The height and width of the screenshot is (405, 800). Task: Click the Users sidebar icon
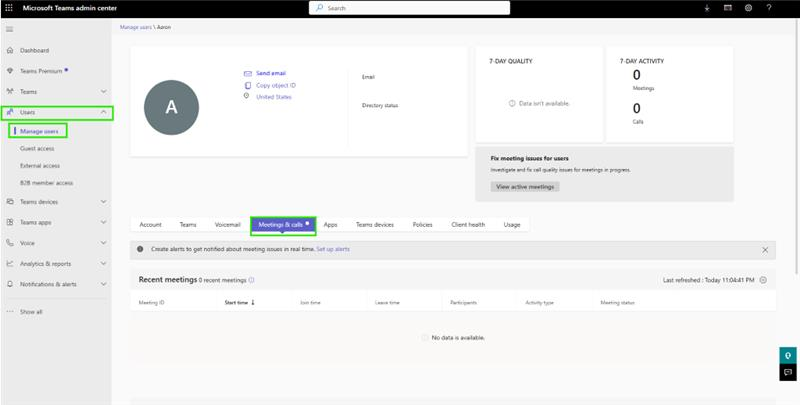click(x=10, y=112)
